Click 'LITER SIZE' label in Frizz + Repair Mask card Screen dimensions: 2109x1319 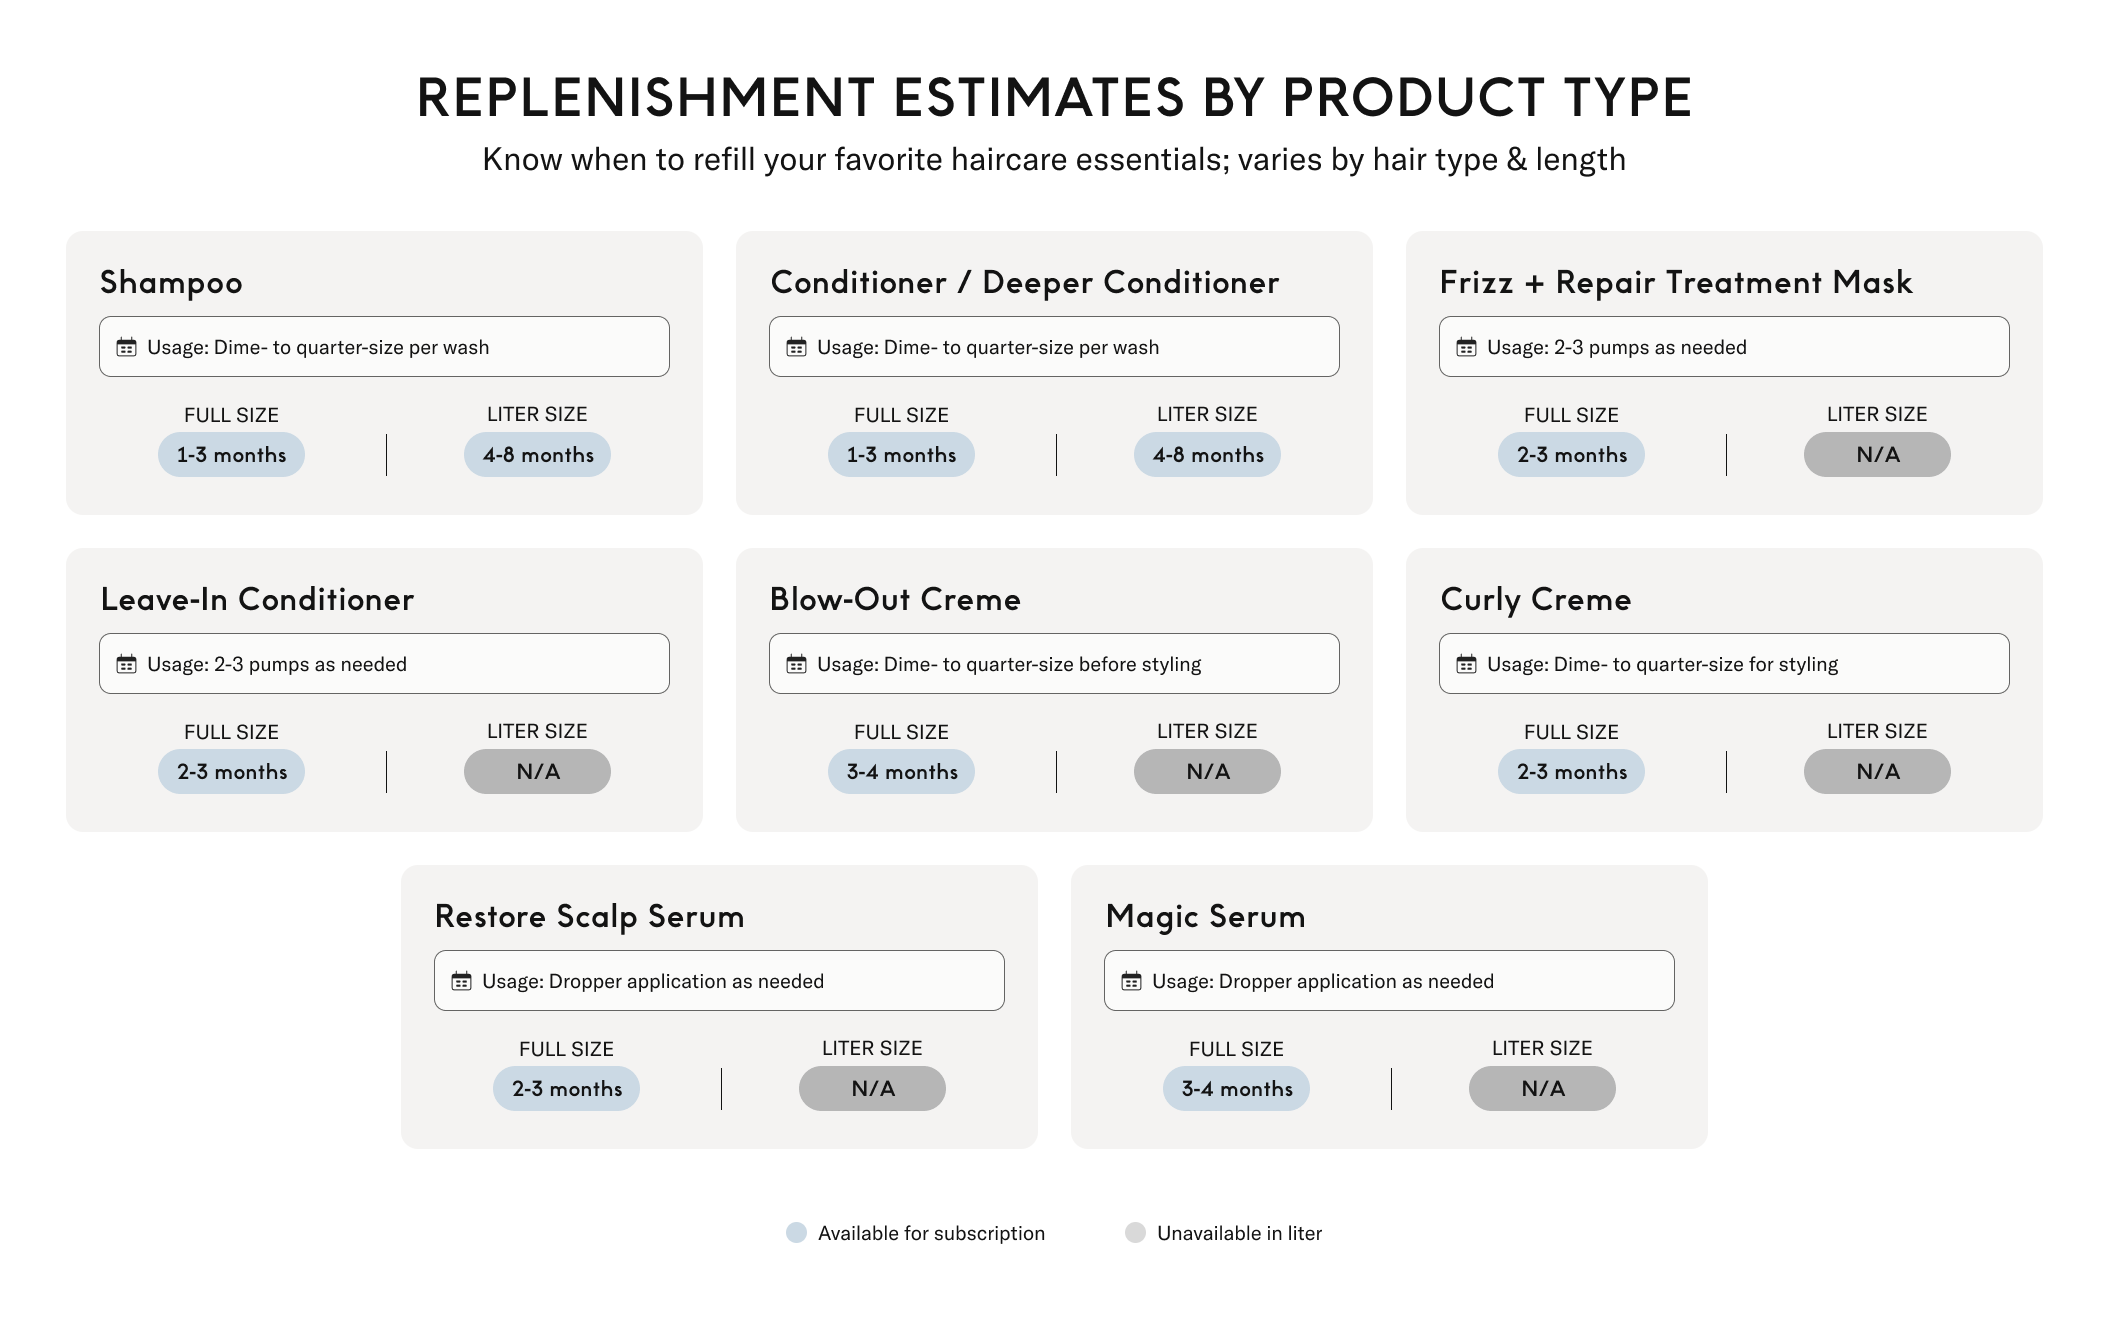tap(1877, 414)
